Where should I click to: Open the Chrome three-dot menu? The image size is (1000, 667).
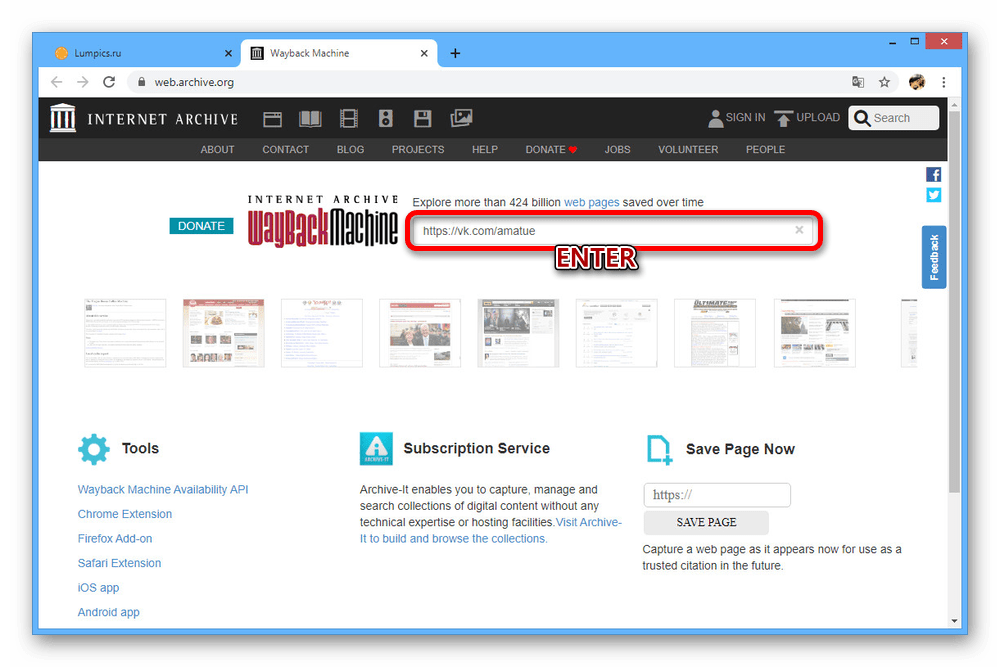[943, 82]
